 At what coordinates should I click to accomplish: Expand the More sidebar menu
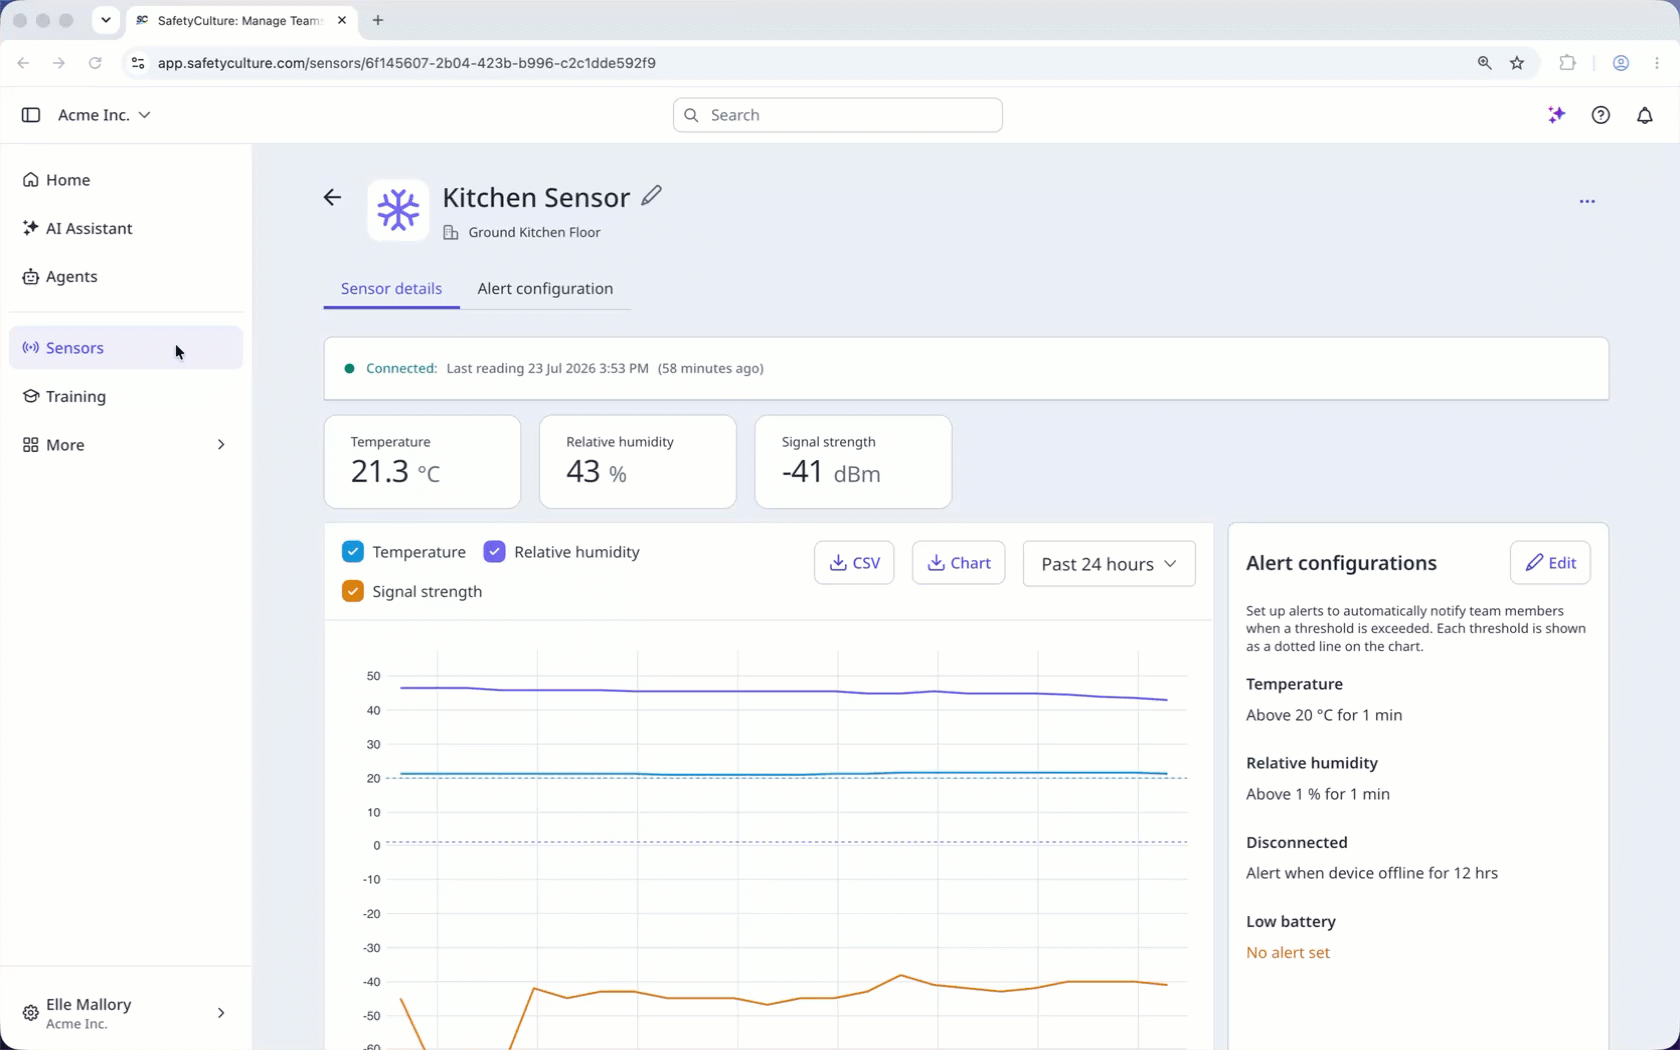[126, 445]
